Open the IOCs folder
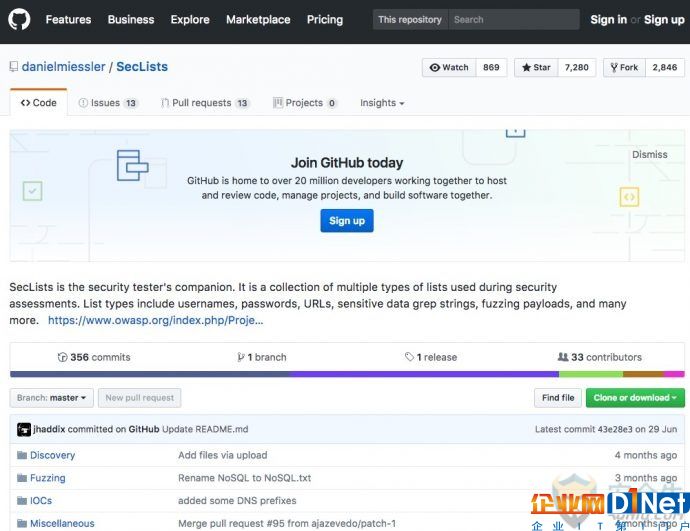Viewport: 690px width, 531px height. [41, 501]
